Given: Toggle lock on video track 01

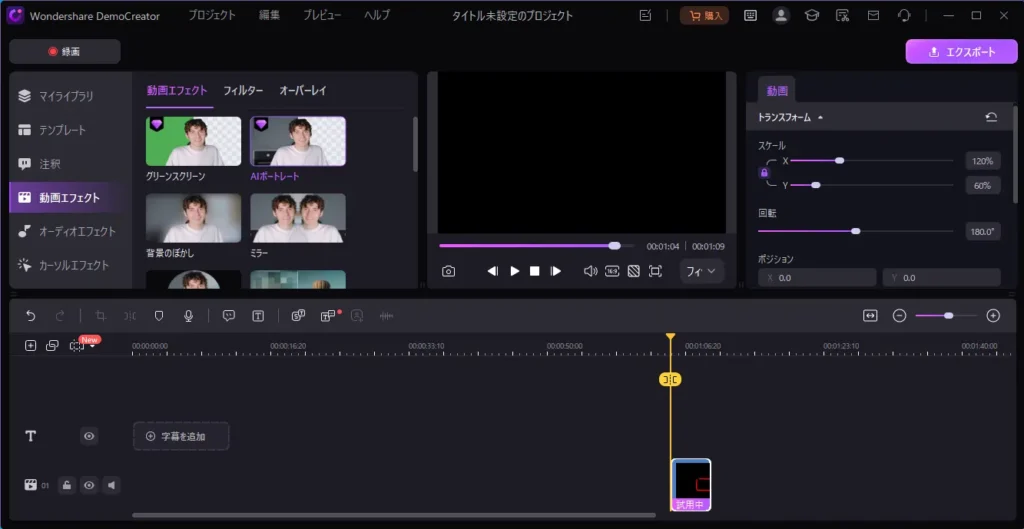Looking at the screenshot, I should coord(66,485).
